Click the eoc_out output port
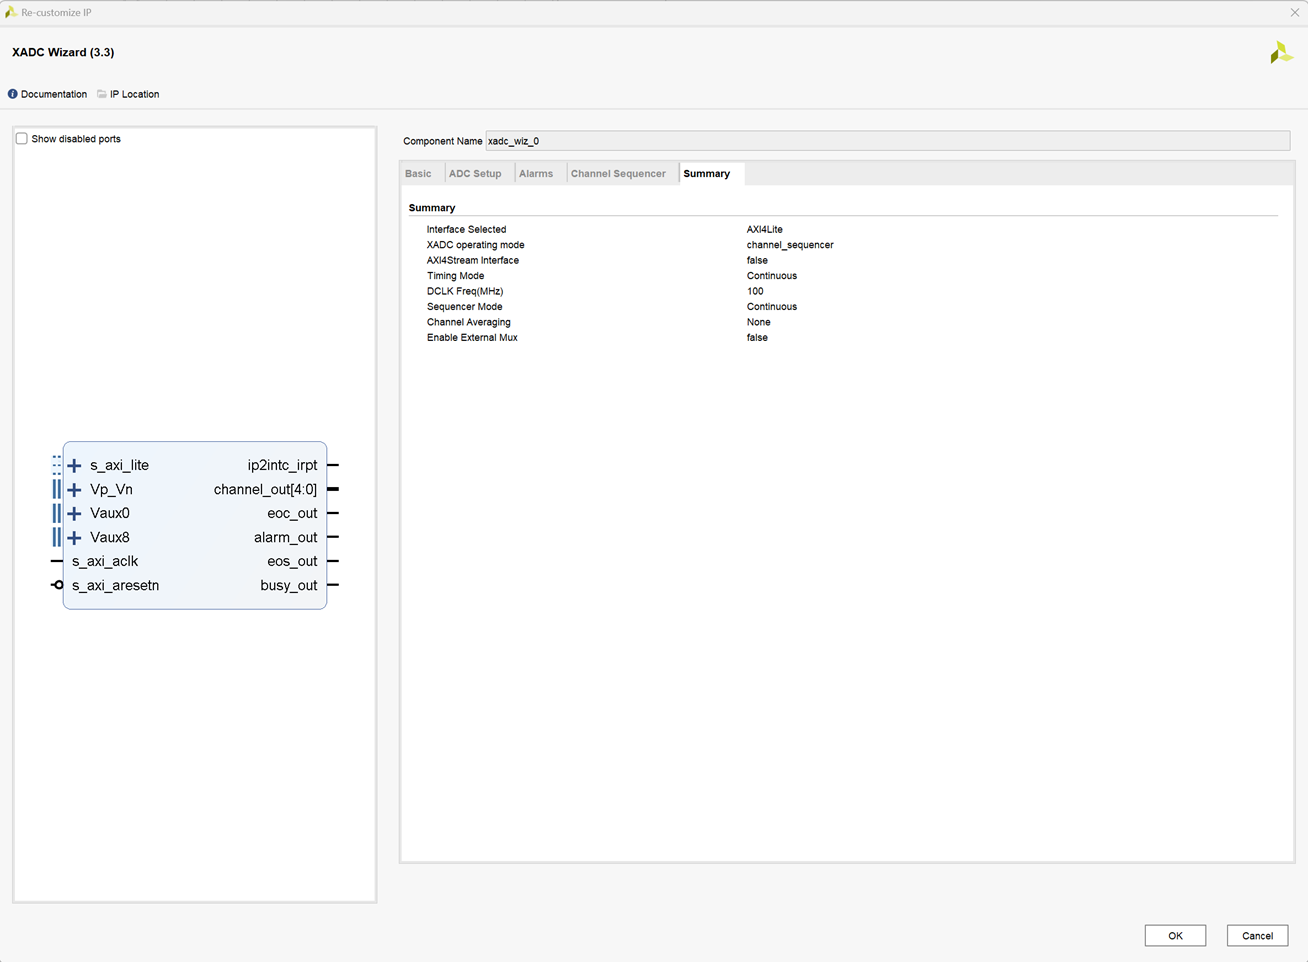The height and width of the screenshot is (962, 1308). (292, 513)
